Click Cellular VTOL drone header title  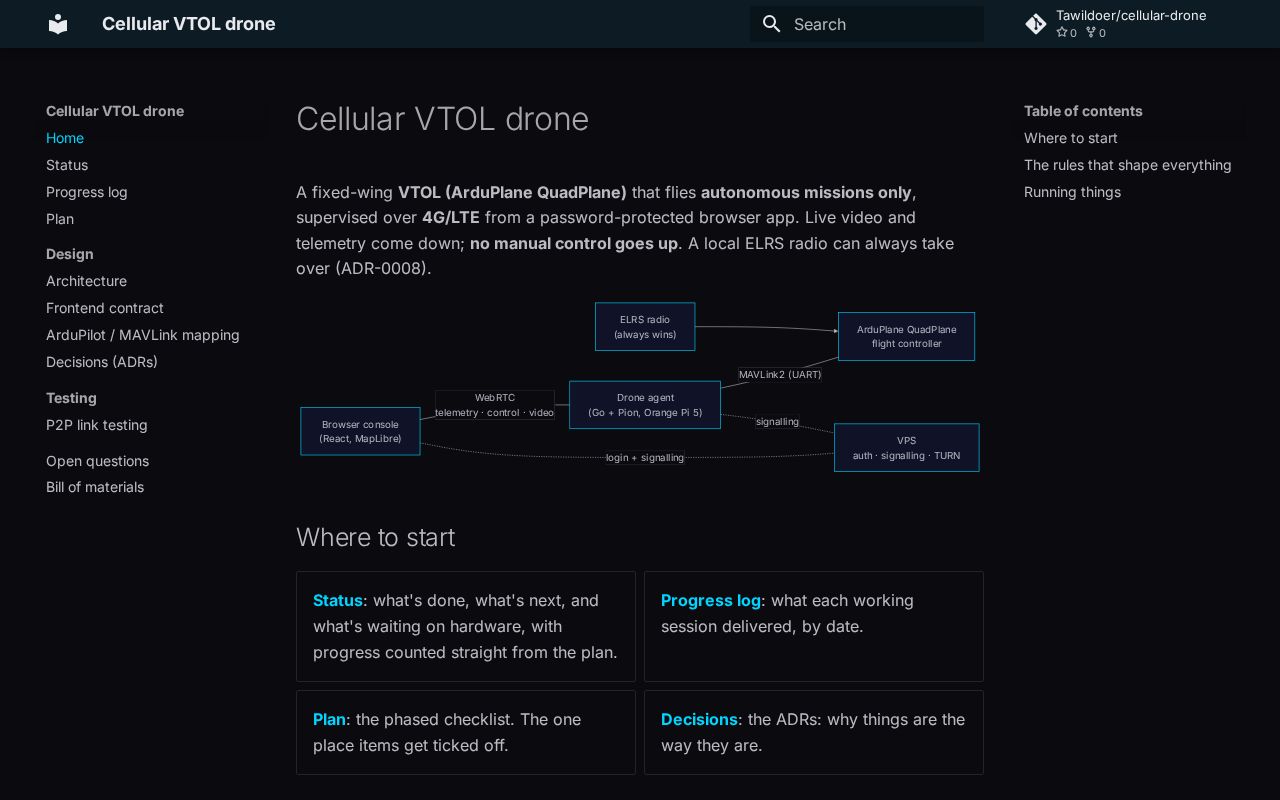189,24
